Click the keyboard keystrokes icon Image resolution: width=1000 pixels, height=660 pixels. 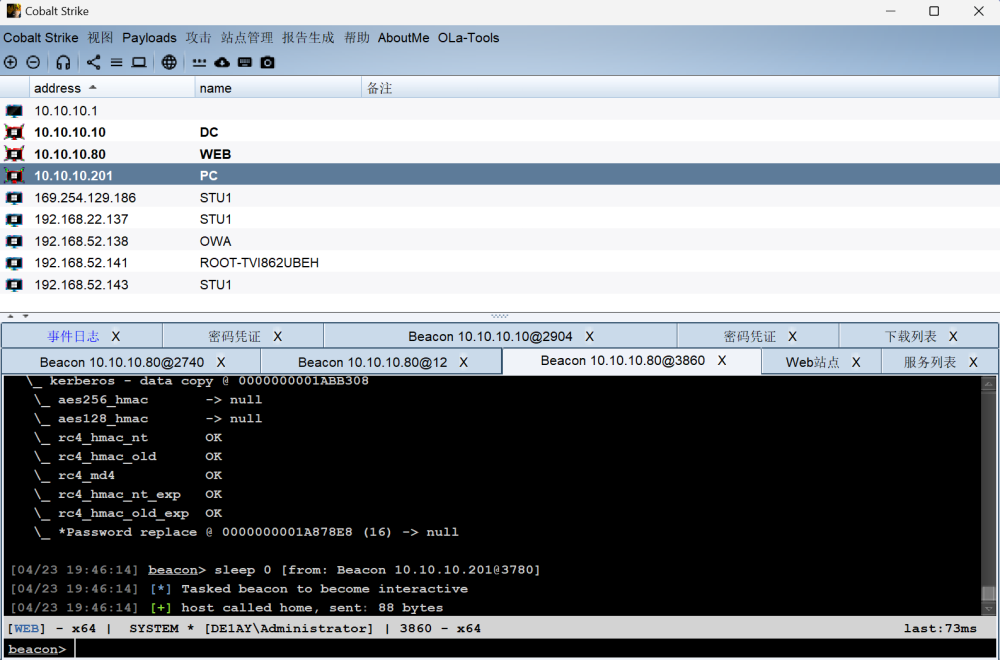click(x=244, y=62)
